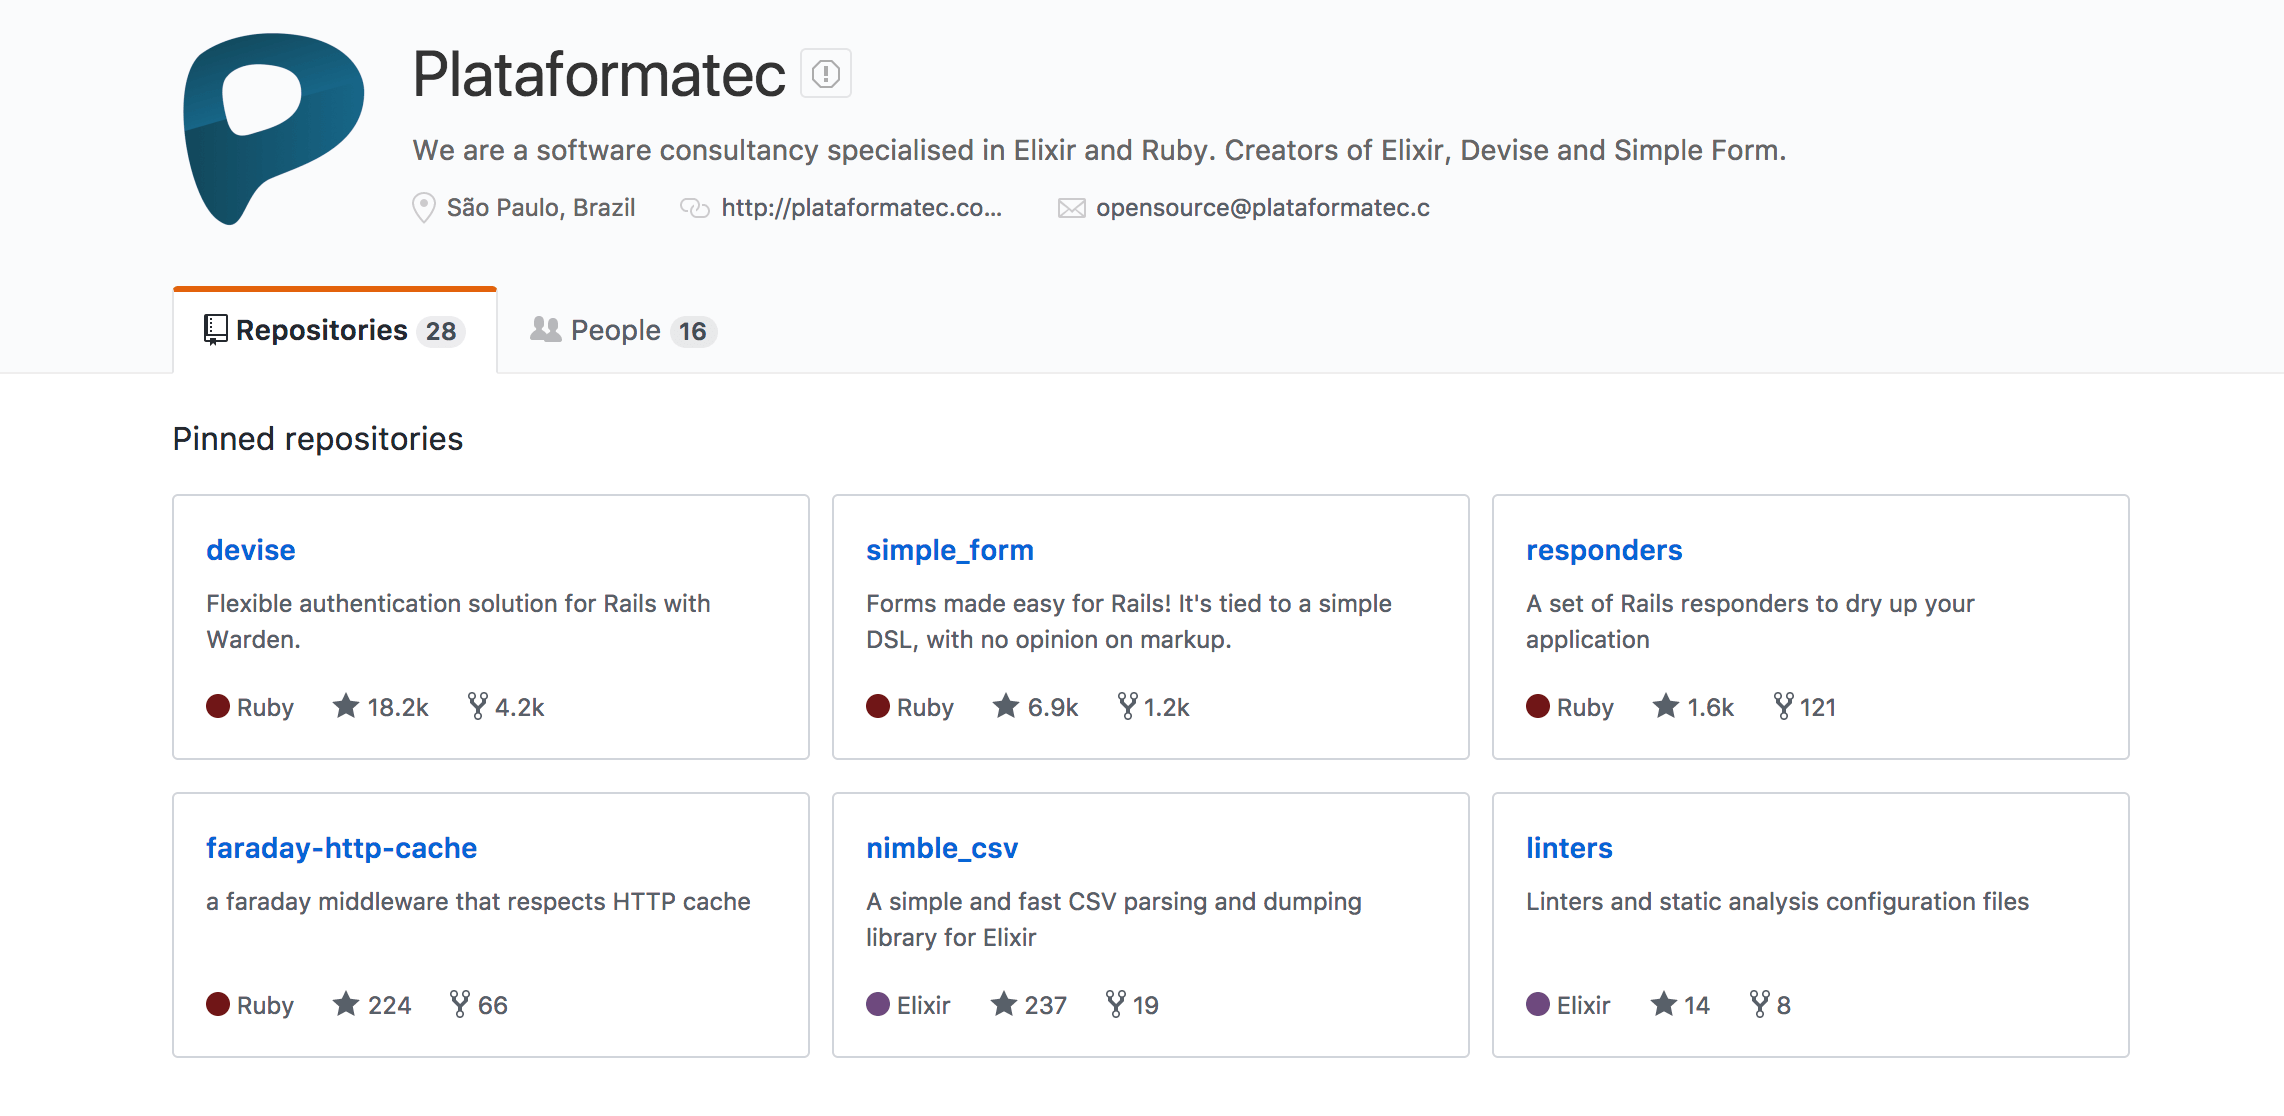
Task: Open the plataformatec.com website link
Action: click(861, 207)
